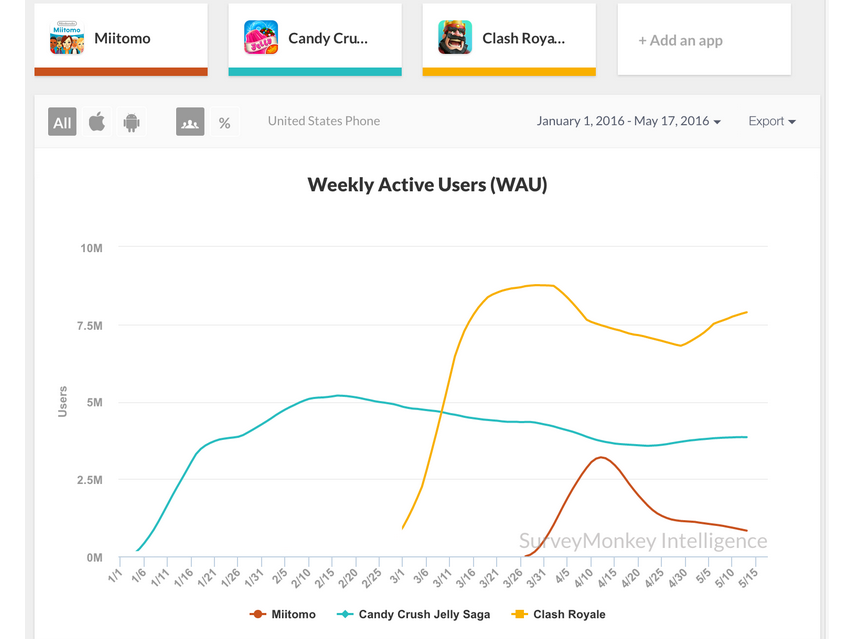
Task: Click the Miitomo app icon
Action: 66,38
